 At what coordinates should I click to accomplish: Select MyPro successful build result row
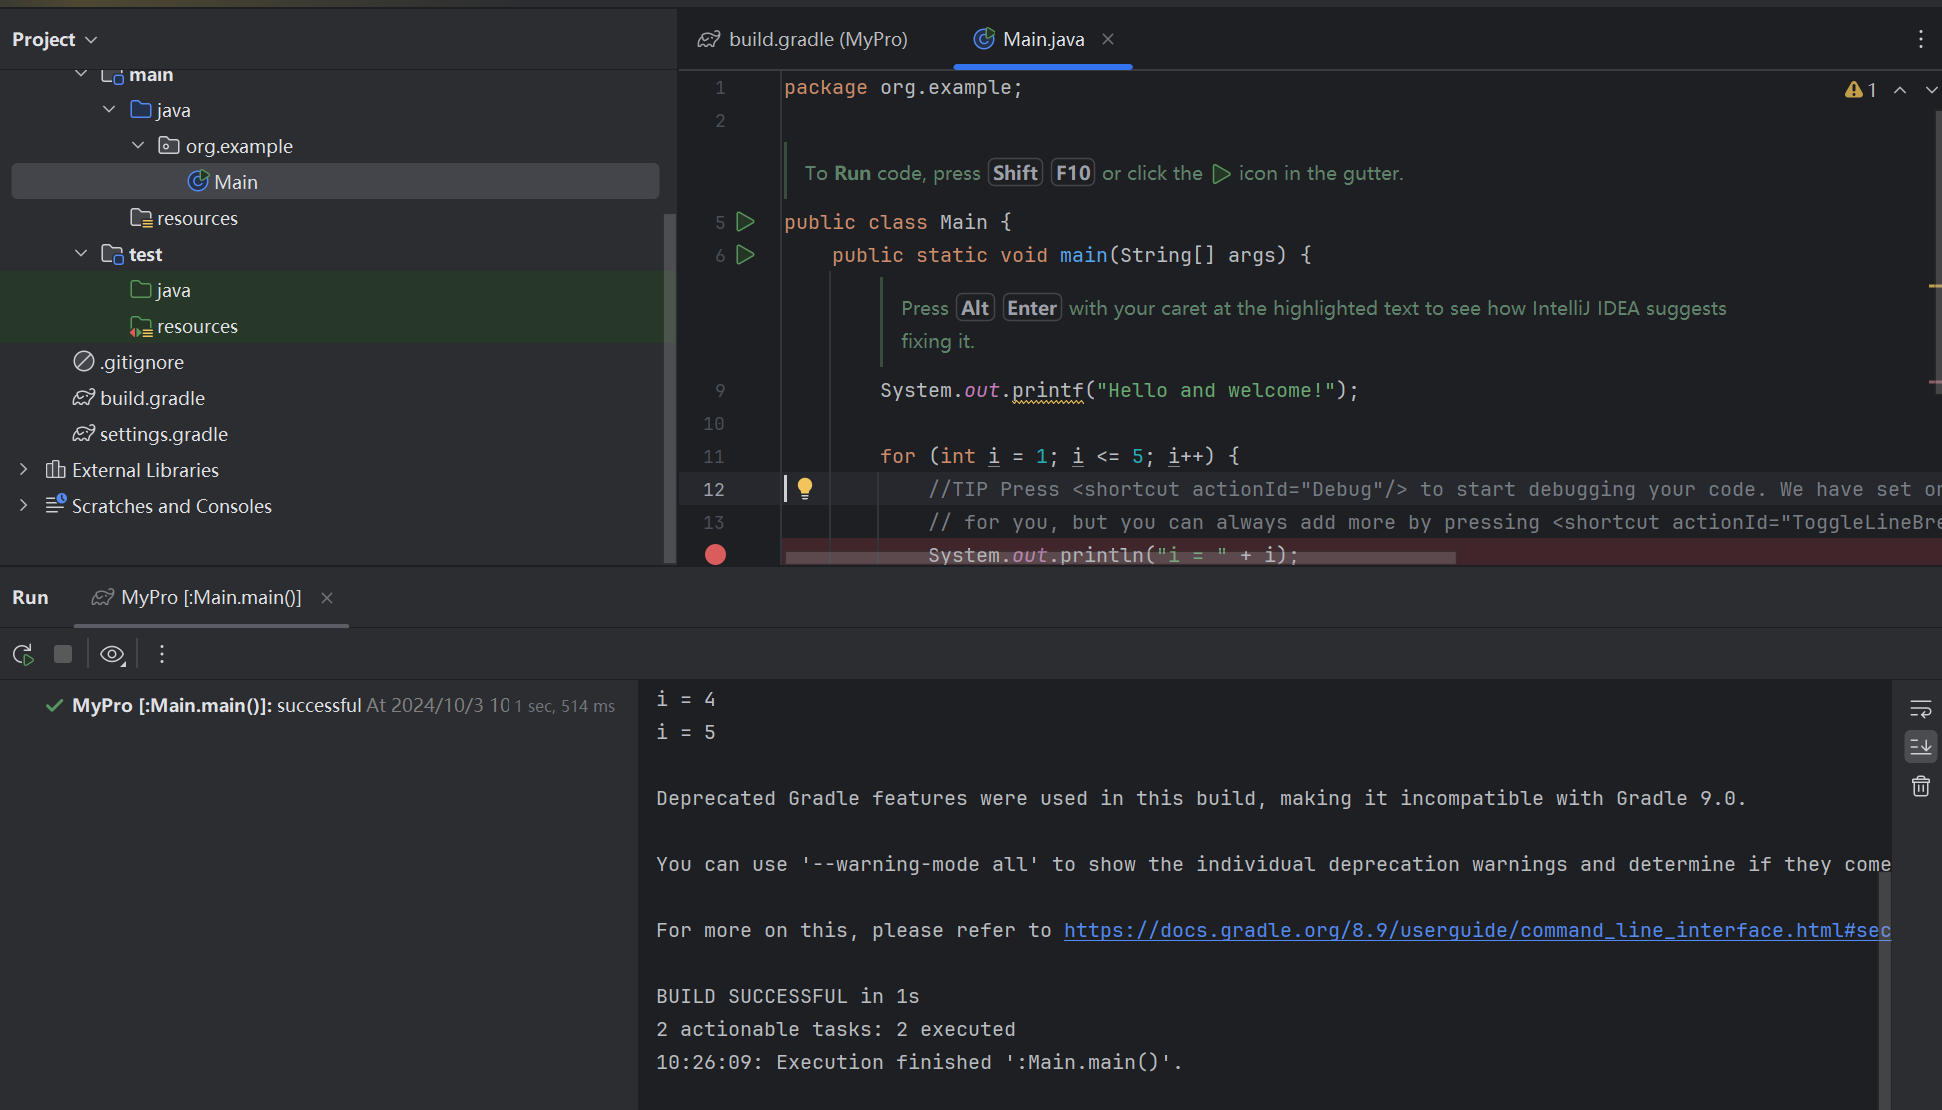(330, 706)
